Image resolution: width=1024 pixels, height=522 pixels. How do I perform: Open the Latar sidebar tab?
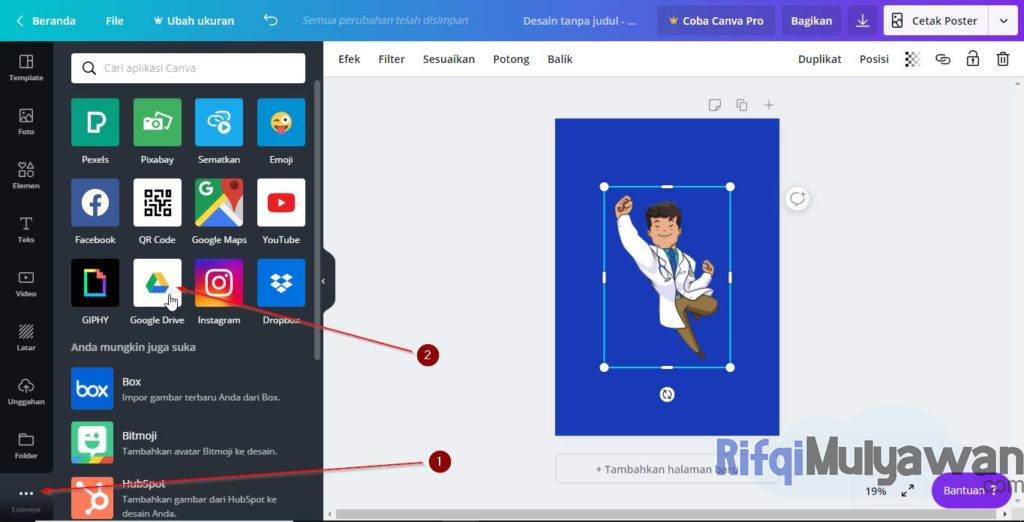(26, 338)
